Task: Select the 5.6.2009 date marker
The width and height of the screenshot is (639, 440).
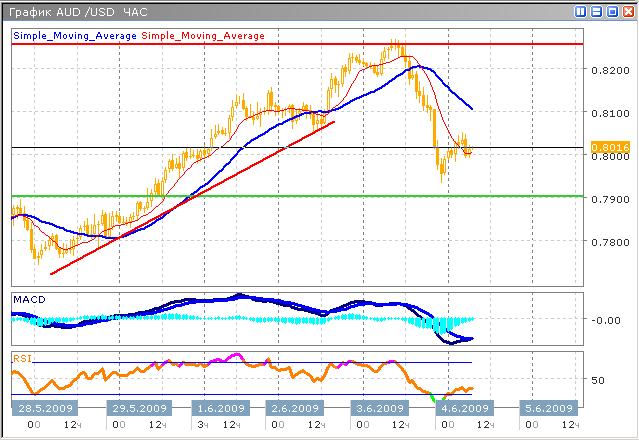Action: (x=548, y=408)
